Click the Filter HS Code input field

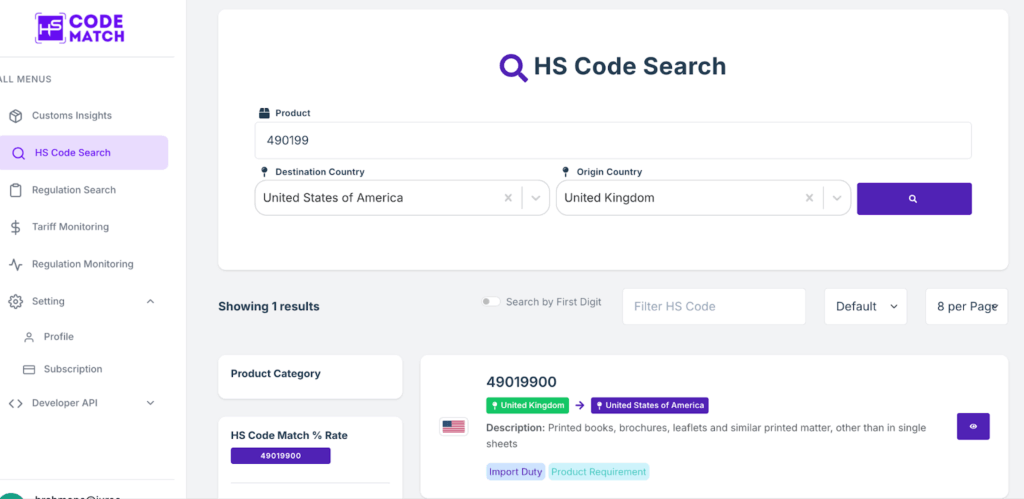click(713, 306)
